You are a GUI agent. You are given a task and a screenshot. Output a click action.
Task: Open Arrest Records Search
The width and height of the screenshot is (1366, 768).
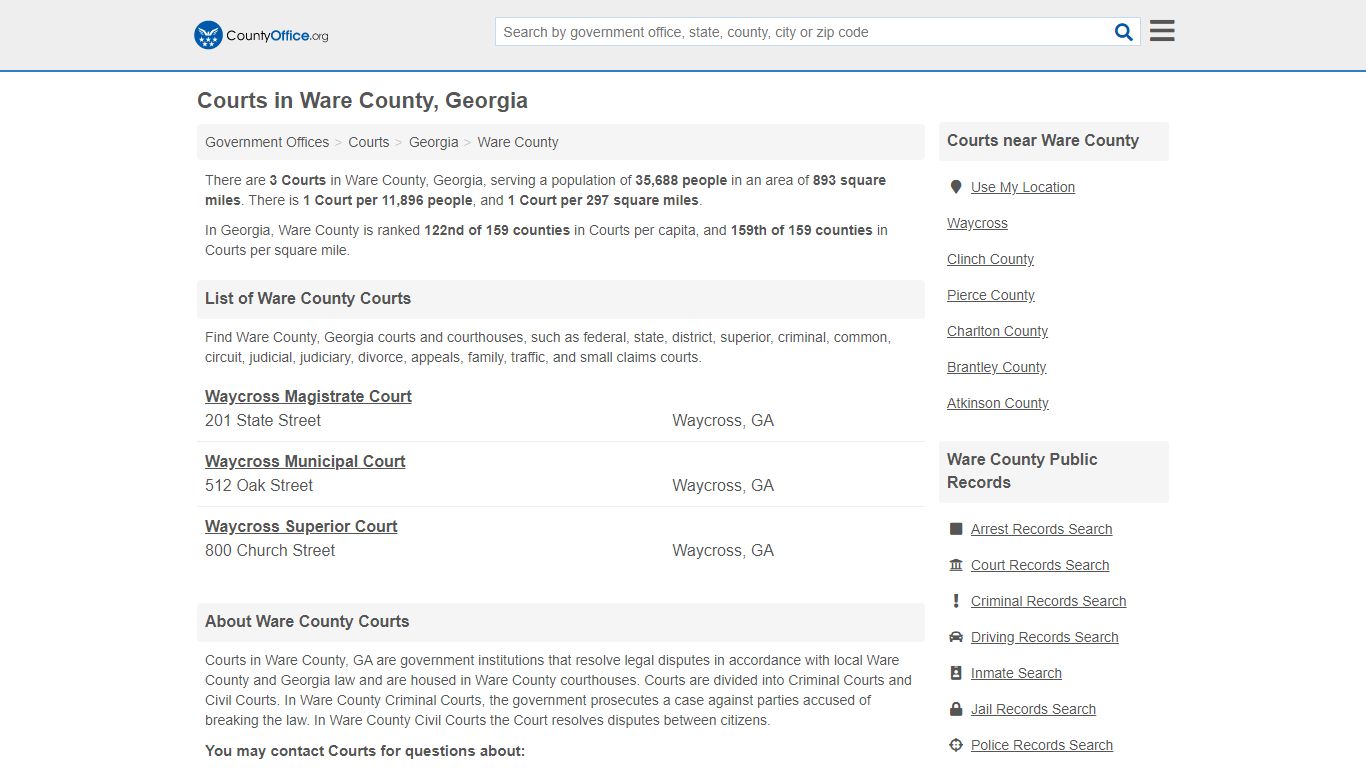(x=1041, y=529)
